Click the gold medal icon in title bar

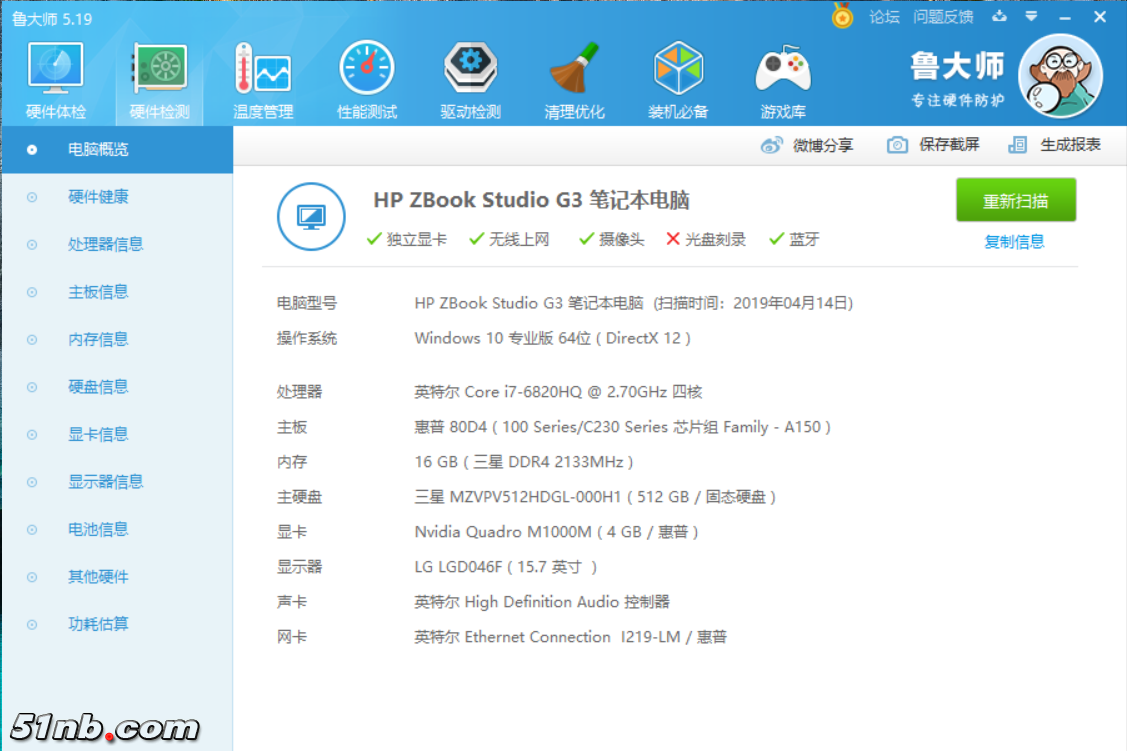click(843, 17)
